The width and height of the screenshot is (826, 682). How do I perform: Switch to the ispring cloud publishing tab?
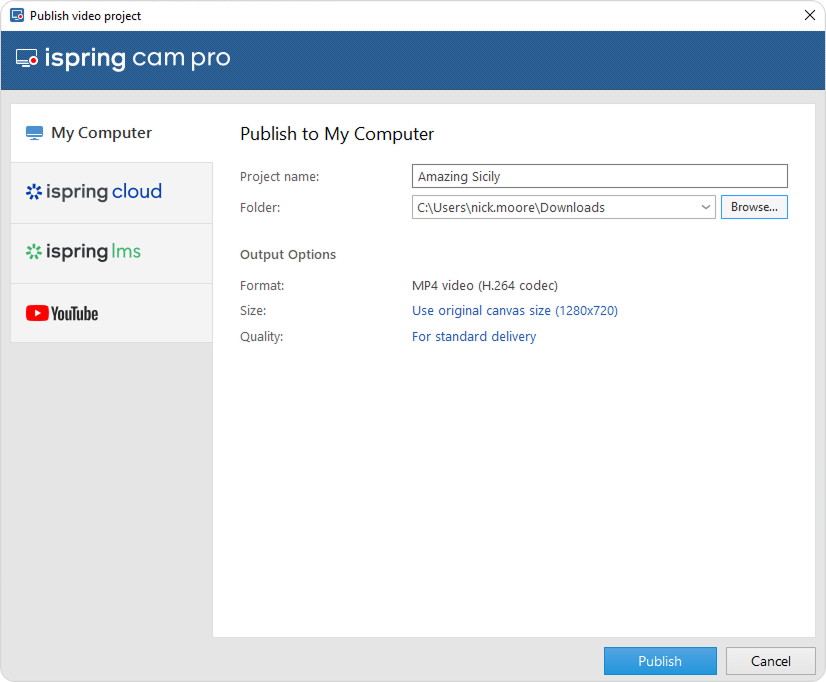pos(104,192)
